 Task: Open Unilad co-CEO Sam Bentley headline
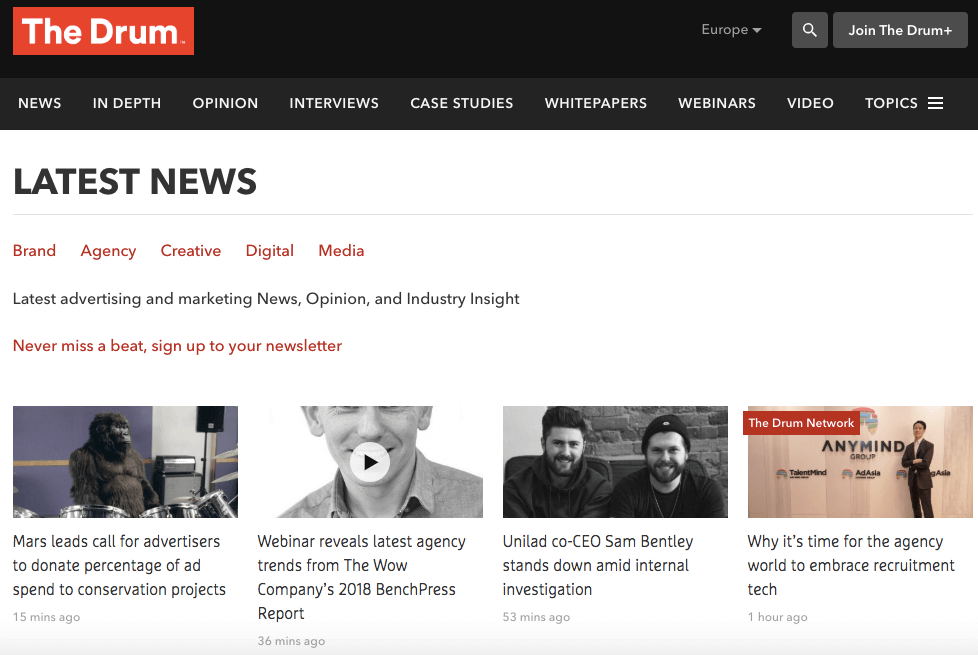tap(598, 565)
